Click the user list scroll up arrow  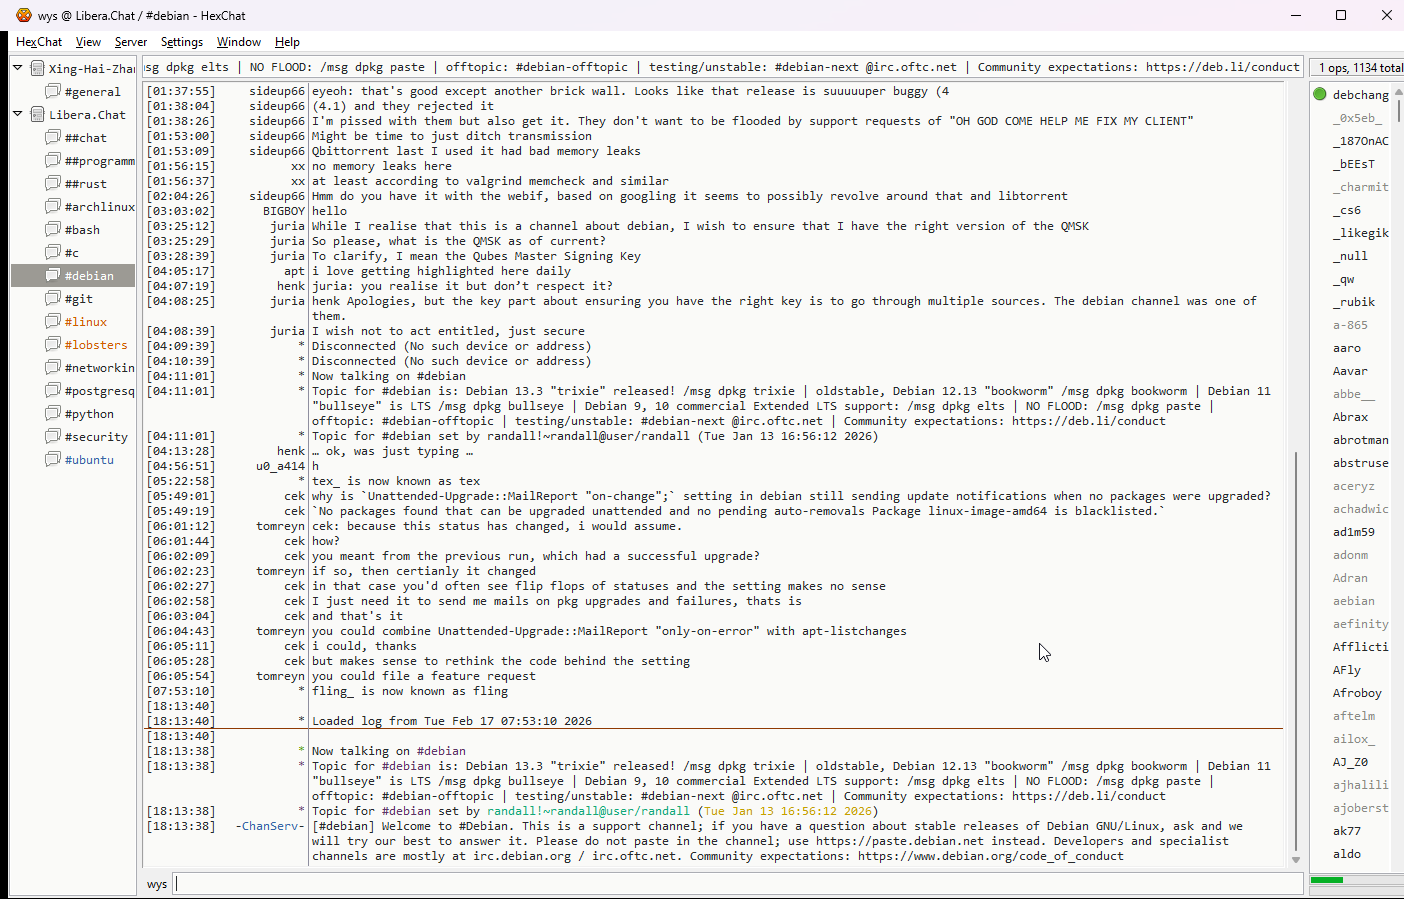[1399, 91]
